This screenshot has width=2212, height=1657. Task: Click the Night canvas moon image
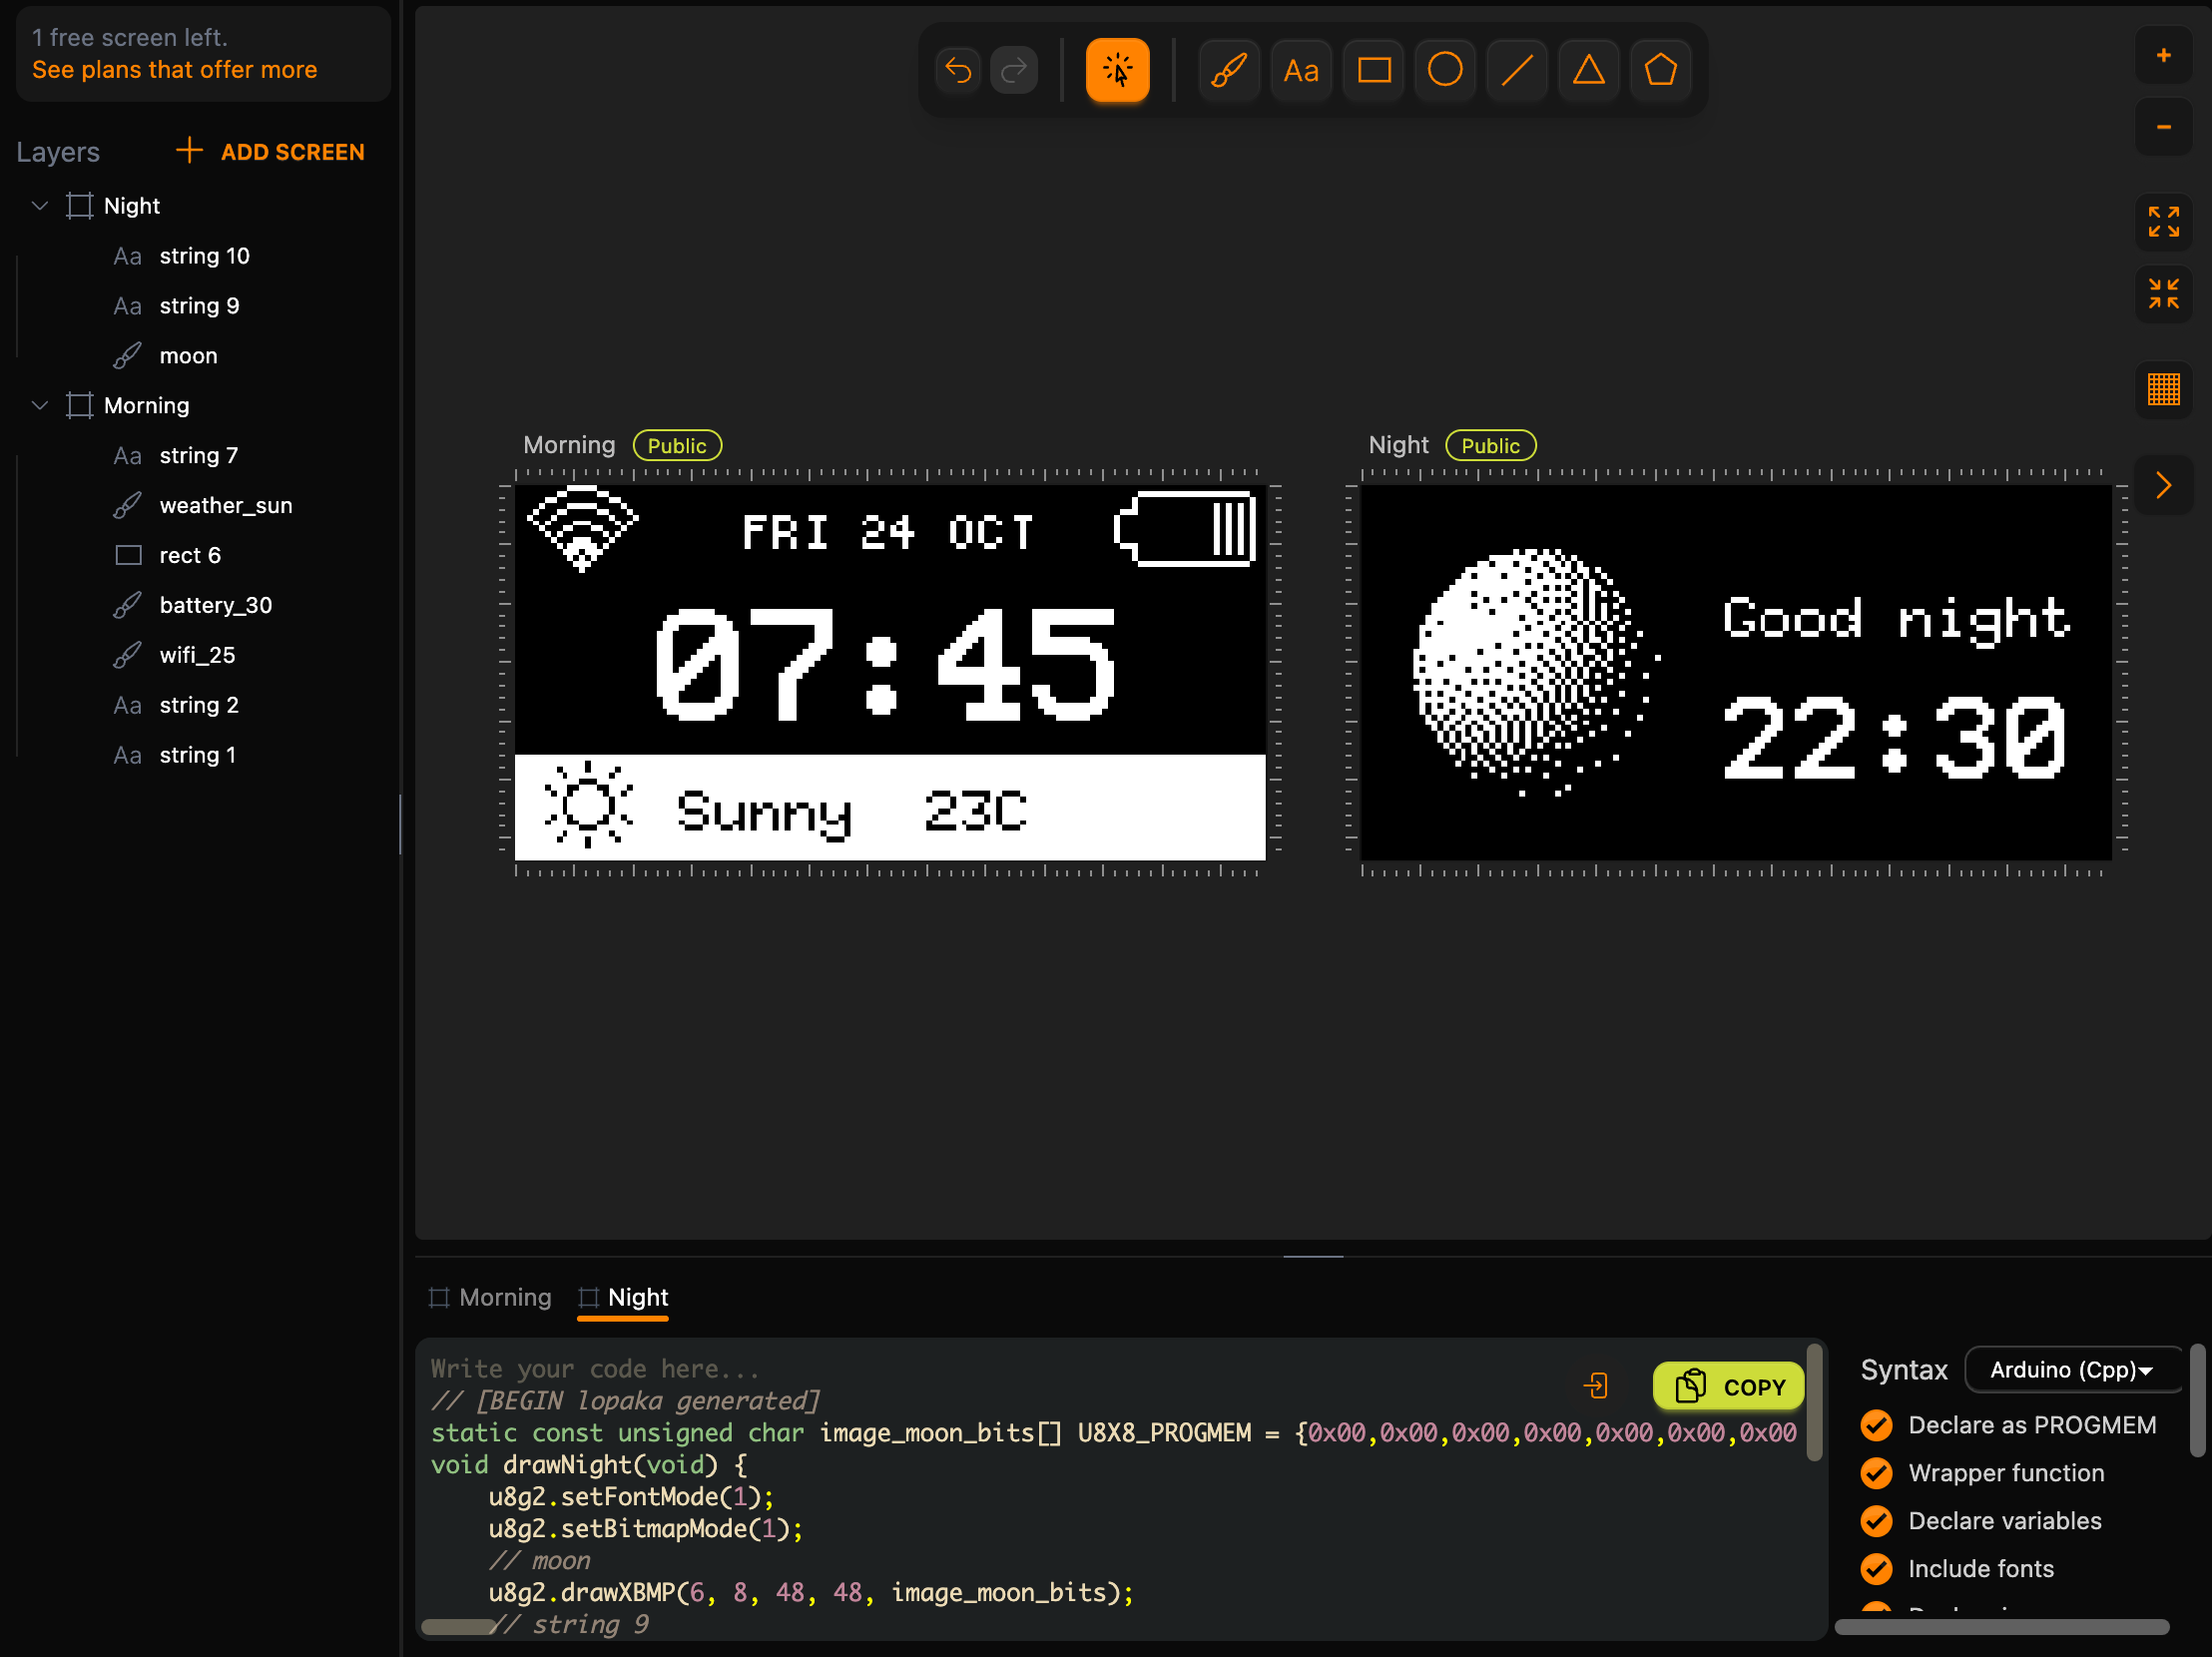1537,672
